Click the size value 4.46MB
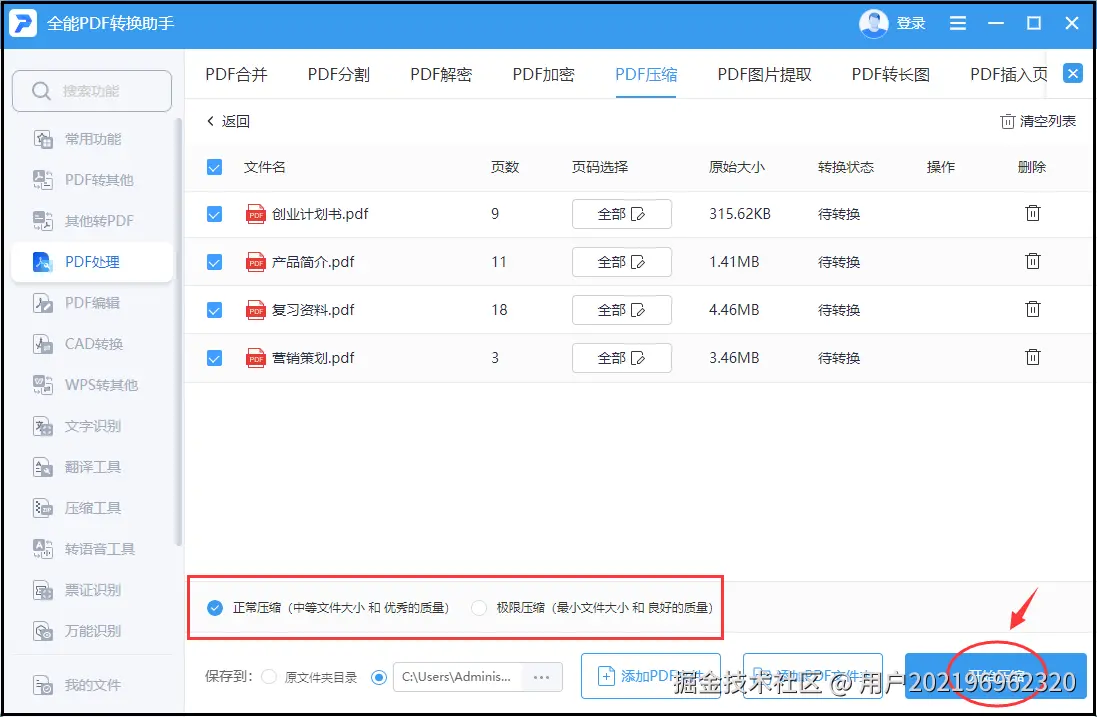 click(x=734, y=310)
